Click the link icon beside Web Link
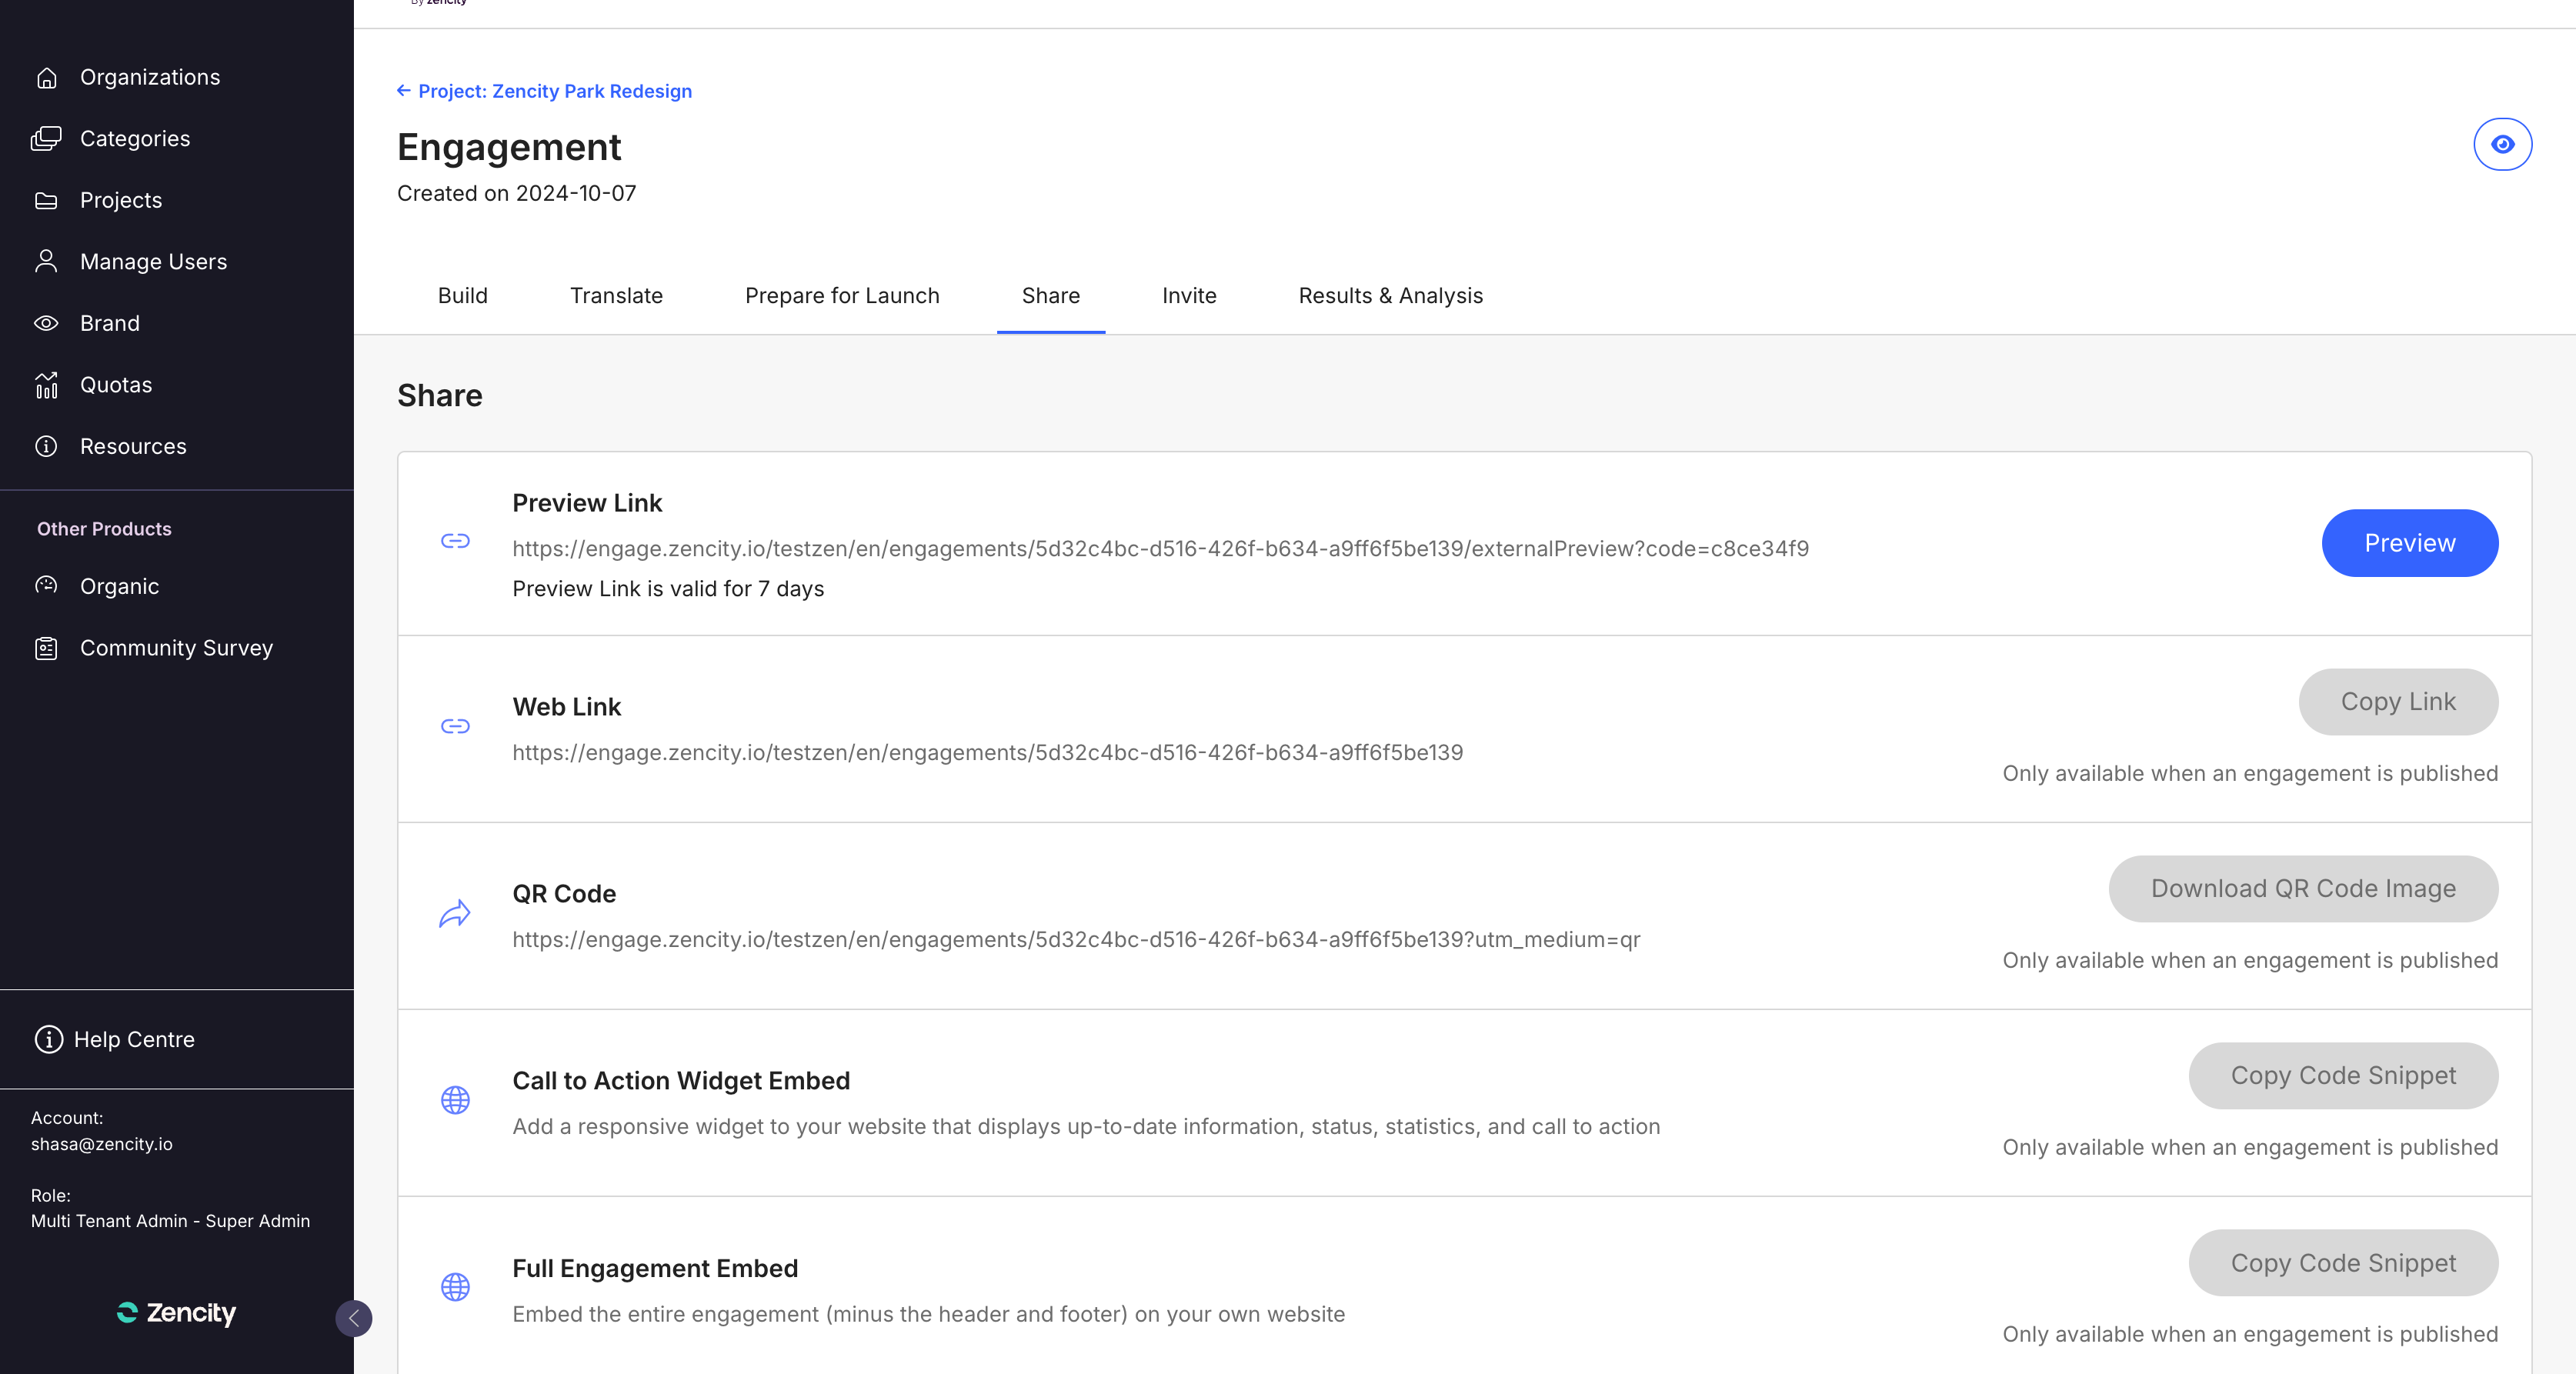Viewport: 2576px width, 1374px height. 455,726
